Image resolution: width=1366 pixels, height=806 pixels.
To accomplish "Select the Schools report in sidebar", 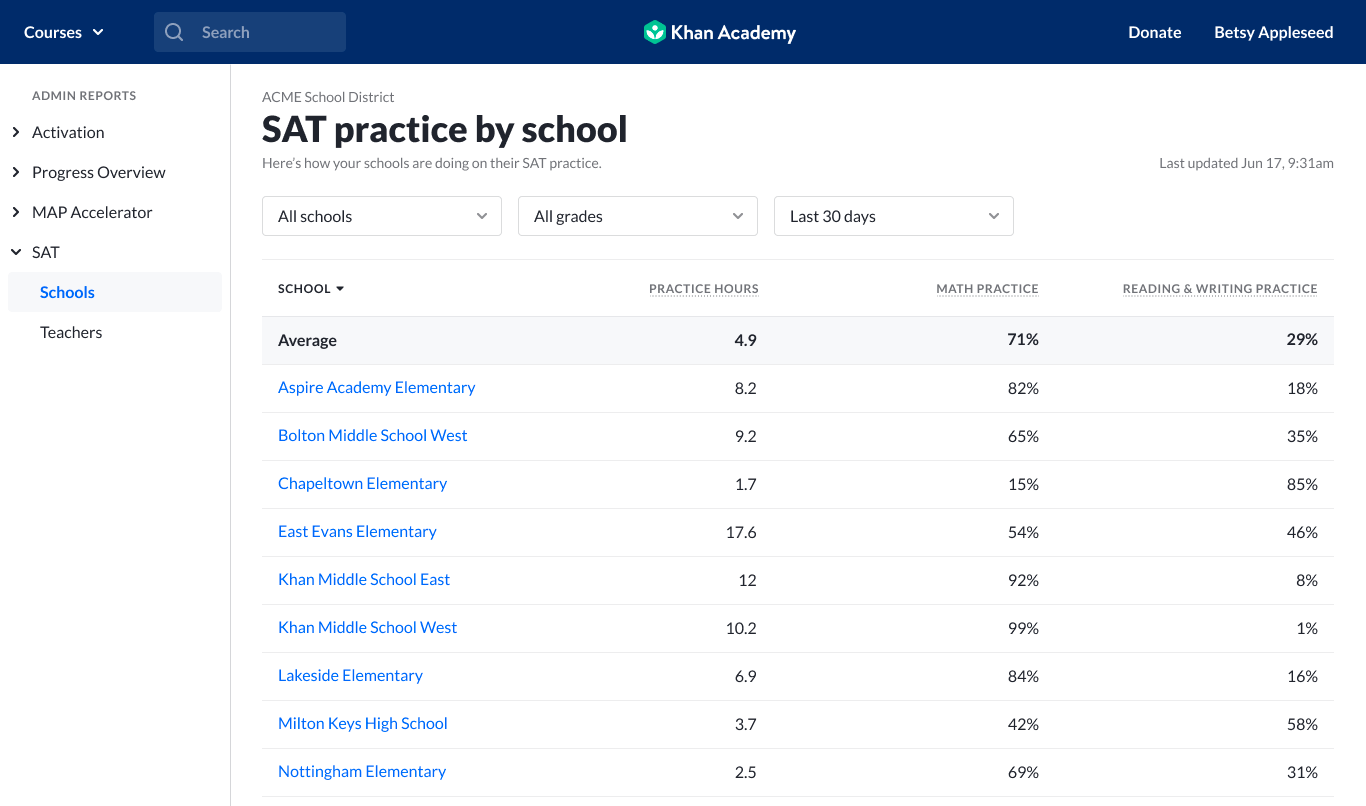I will (x=67, y=292).
